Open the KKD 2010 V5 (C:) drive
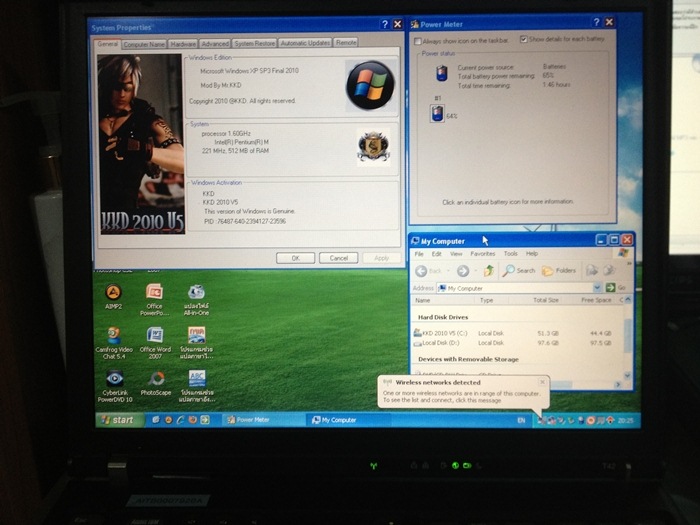The height and width of the screenshot is (525, 700). click(x=444, y=332)
